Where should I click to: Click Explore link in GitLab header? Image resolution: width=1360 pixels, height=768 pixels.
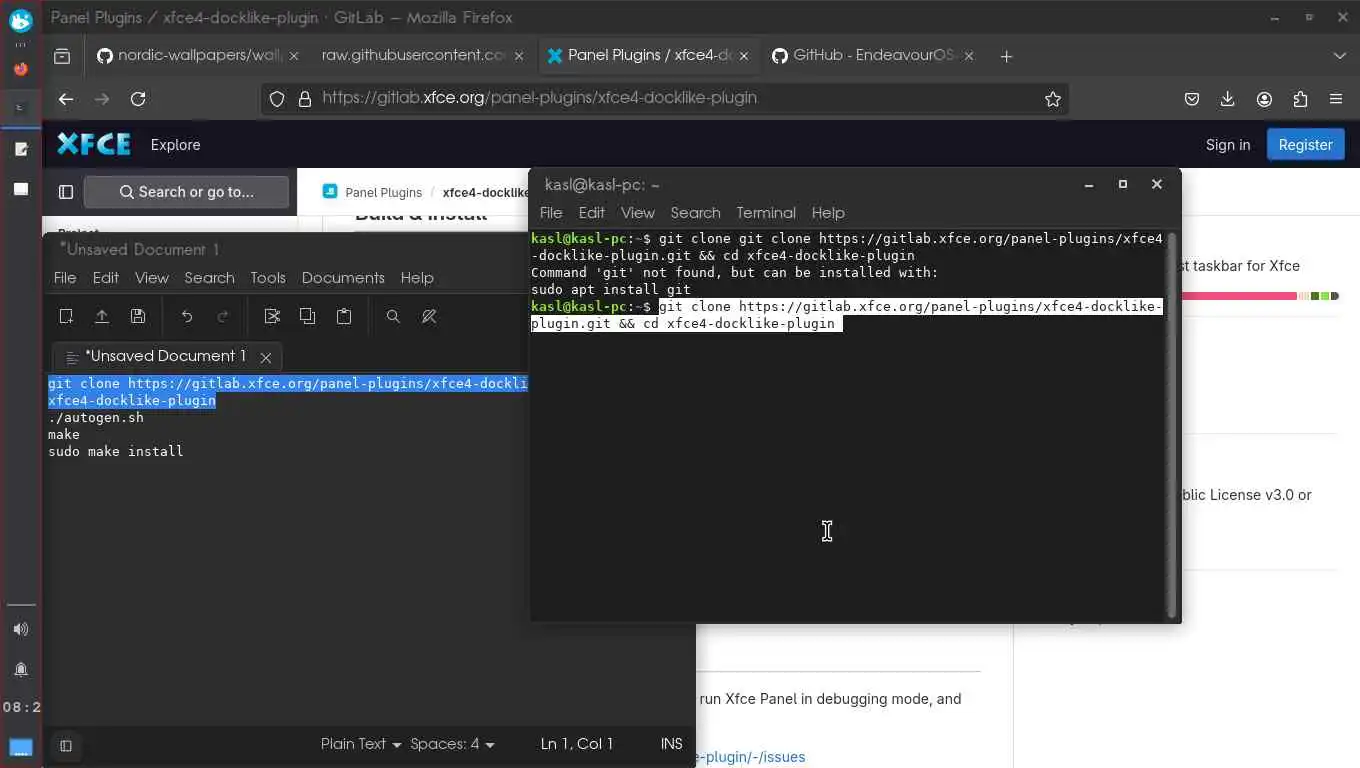click(176, 144)
